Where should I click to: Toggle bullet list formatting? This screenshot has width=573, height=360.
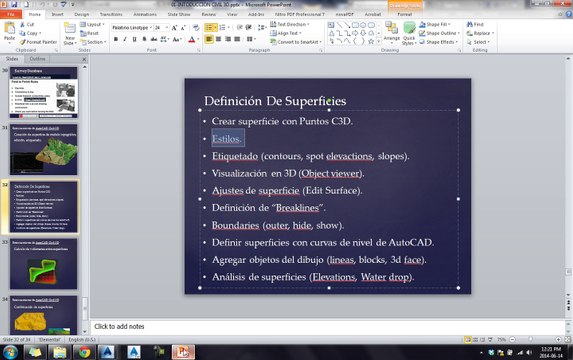tap(210, 27)
